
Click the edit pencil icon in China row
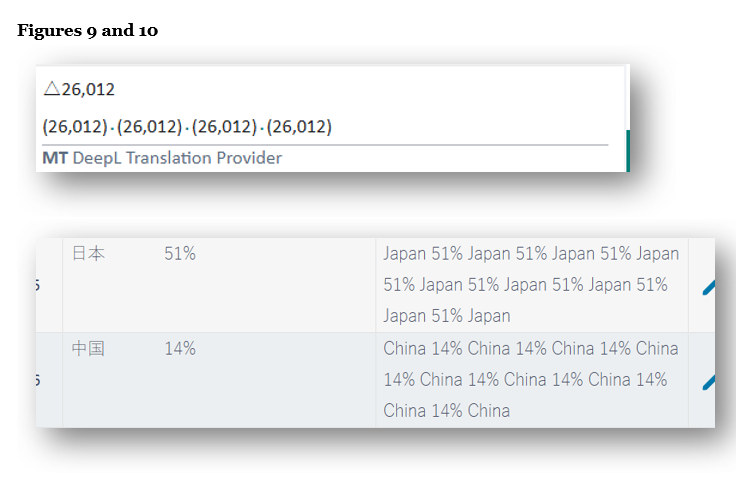coord(709,381)
